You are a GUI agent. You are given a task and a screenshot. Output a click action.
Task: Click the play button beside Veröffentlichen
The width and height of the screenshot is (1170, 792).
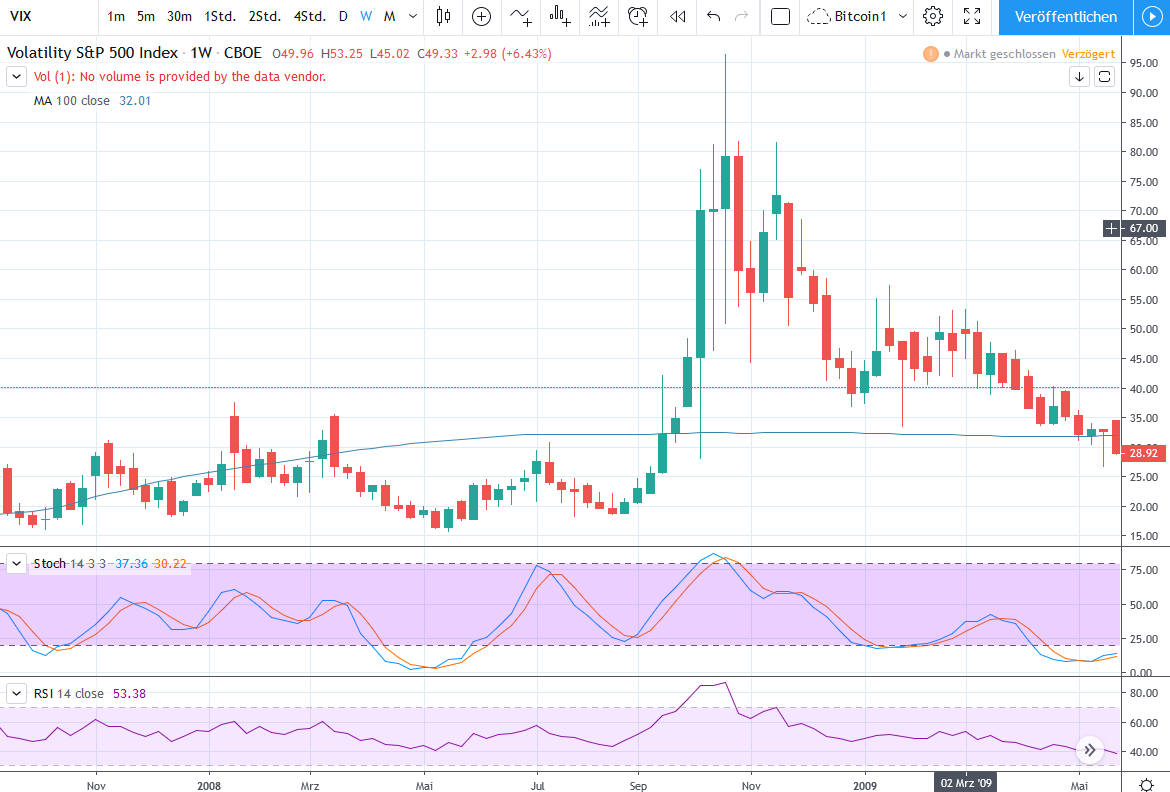tap(1151, 16)
